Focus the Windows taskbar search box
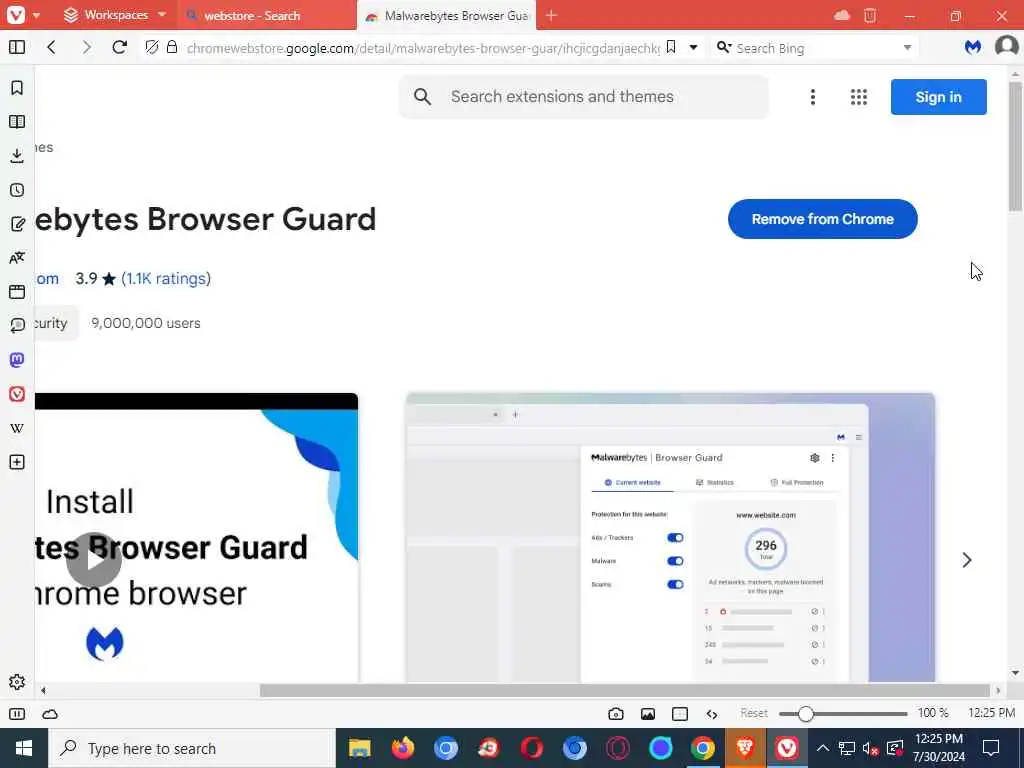Image resolution: width=1024 pixels, height=768 pixels. 191,748
